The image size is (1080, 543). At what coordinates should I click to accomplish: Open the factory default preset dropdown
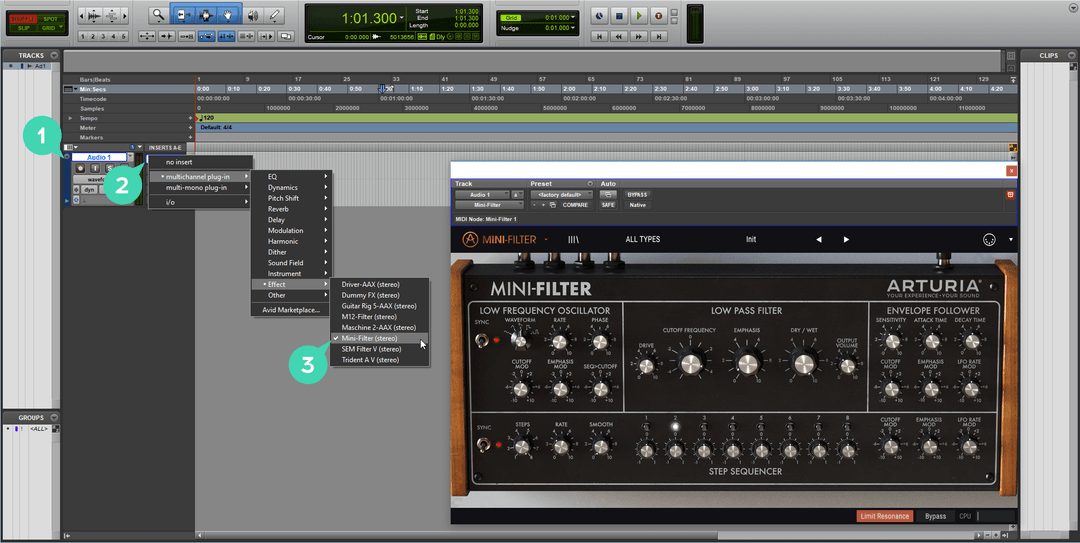(x=561, y=194)
